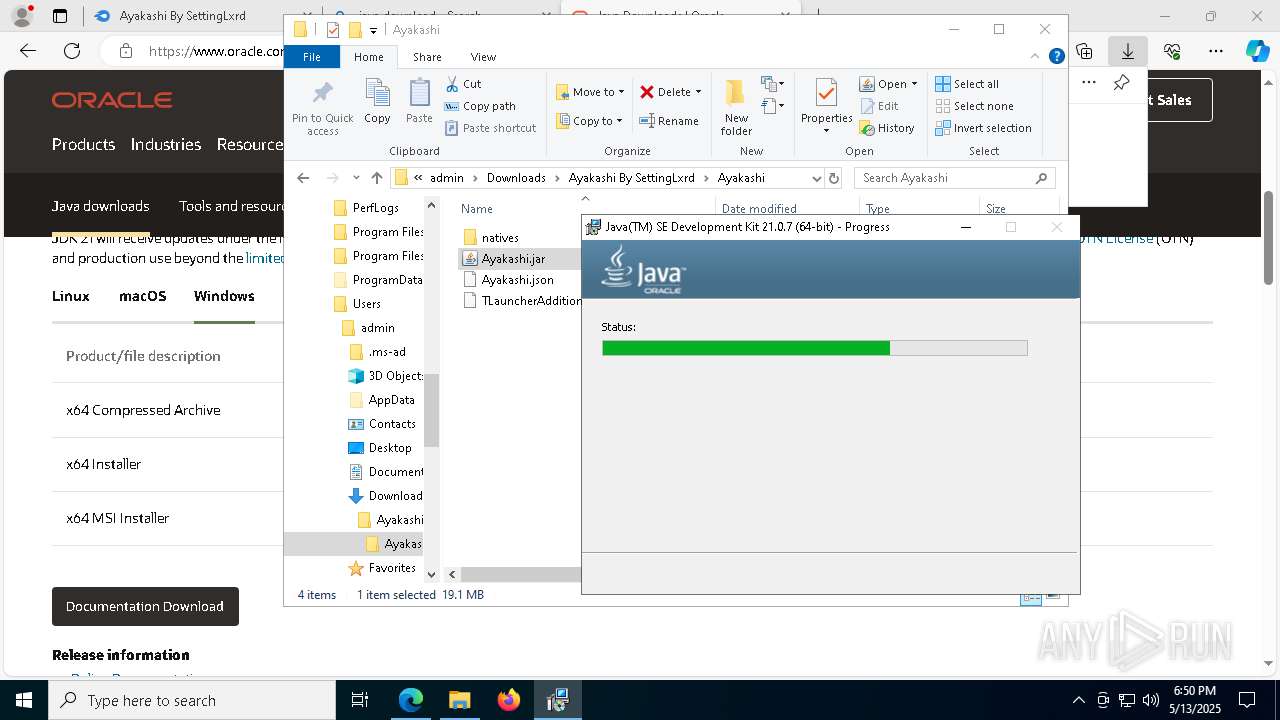Go up one folder level arrow
The height and width of the screenshot is (720, 1280).
tap(376, 178)
